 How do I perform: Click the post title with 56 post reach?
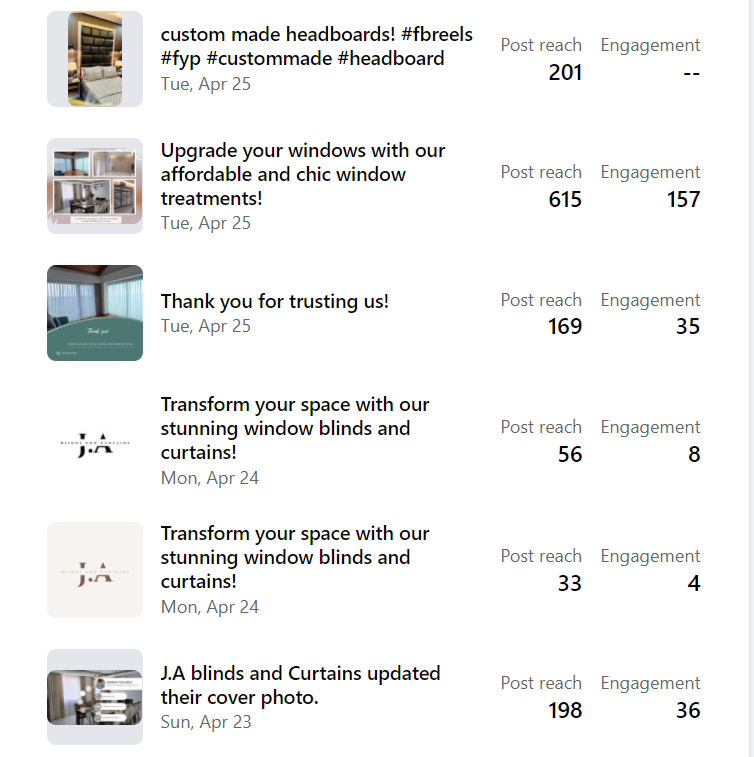click(295, 428)
